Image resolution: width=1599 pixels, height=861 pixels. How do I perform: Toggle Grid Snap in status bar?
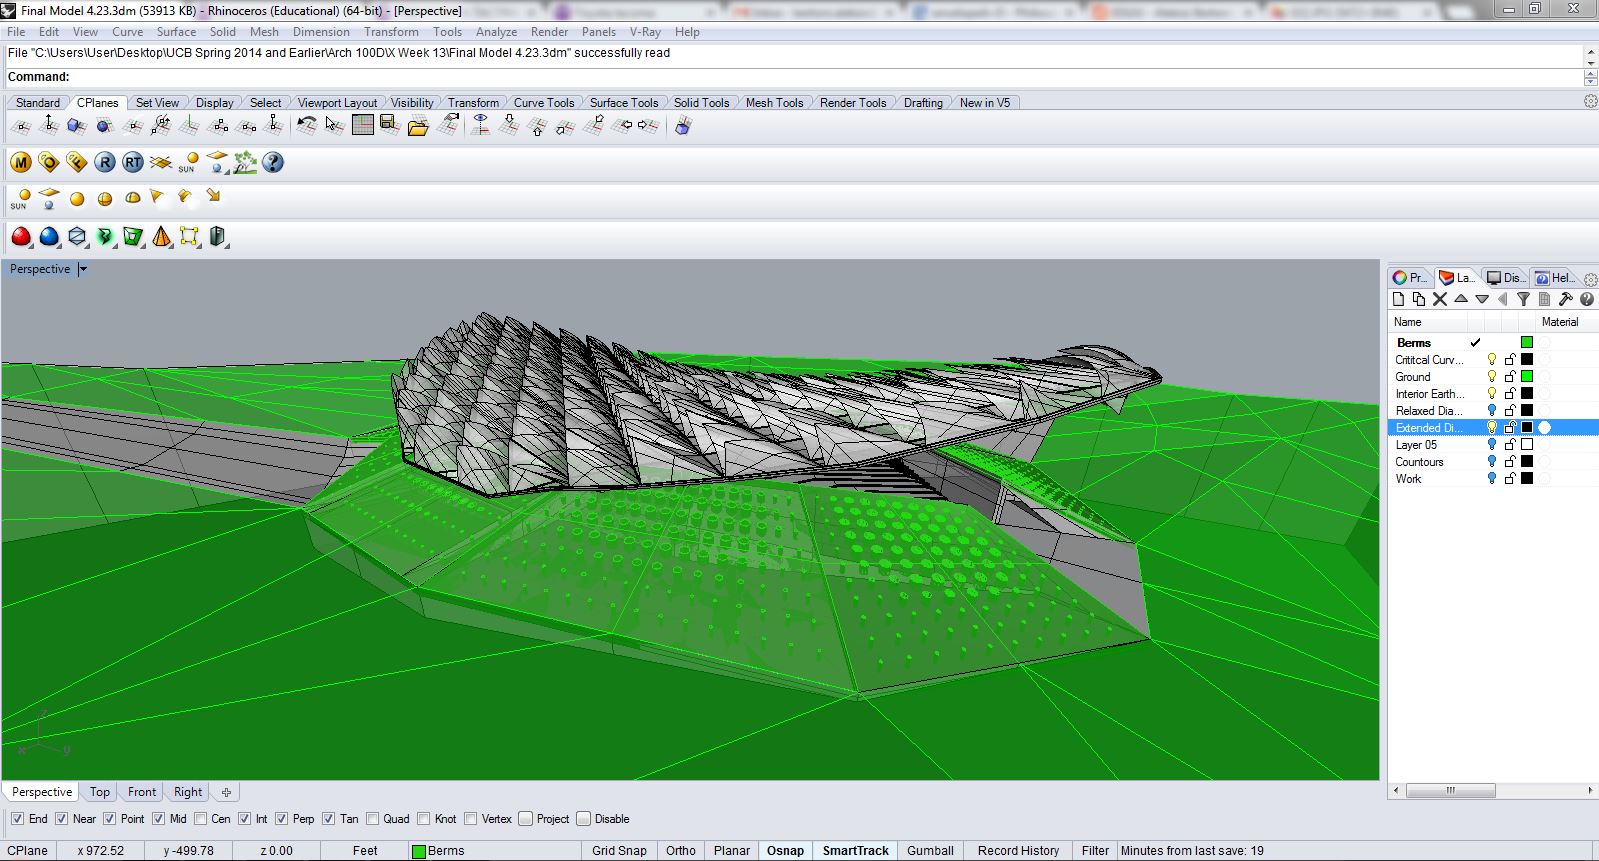[x=619, y=851]
